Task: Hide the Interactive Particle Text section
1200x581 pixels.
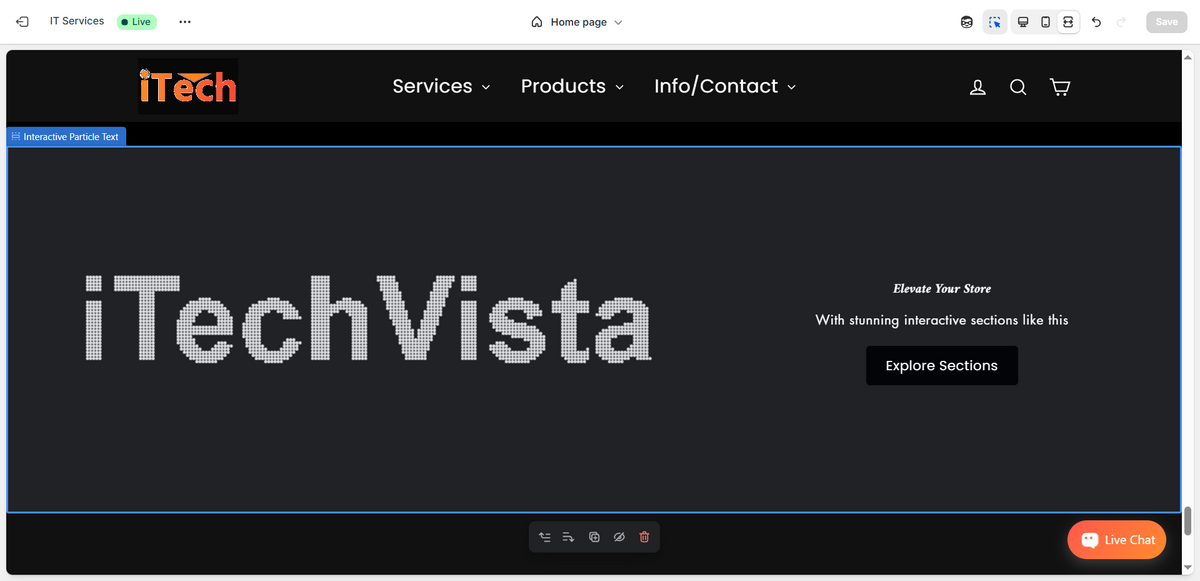Action: 619,537
